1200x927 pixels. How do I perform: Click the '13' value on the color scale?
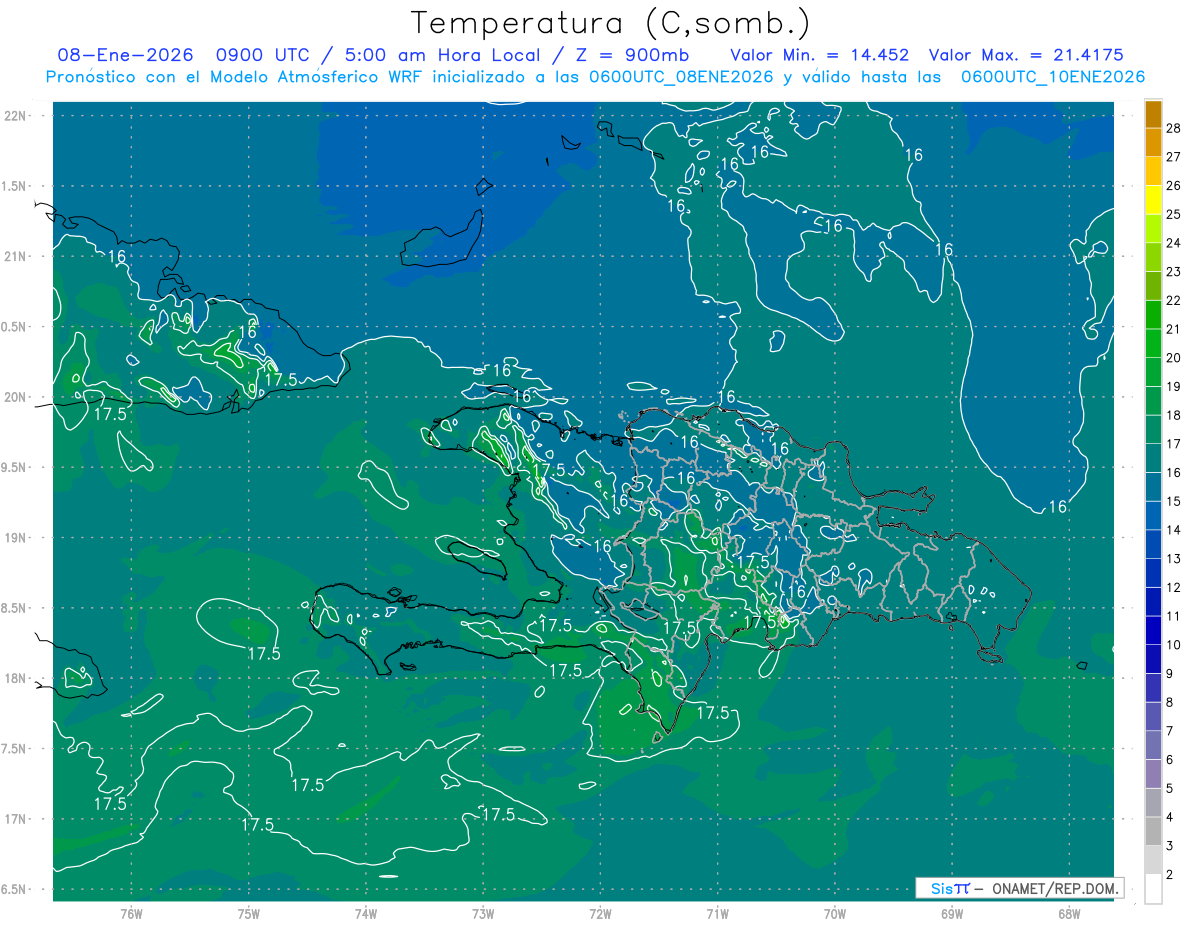click(x=1174, y=558)
